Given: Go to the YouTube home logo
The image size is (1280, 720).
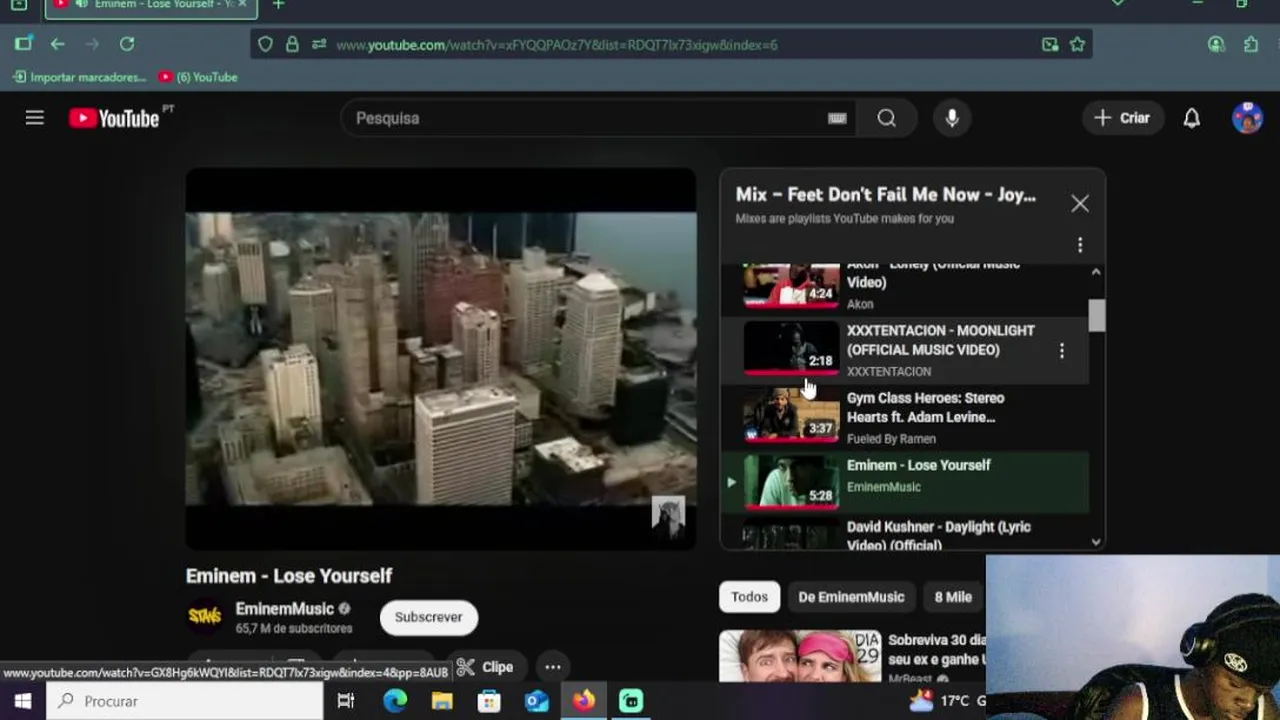Looking at the screenshot, I should (x=114, y=118).
